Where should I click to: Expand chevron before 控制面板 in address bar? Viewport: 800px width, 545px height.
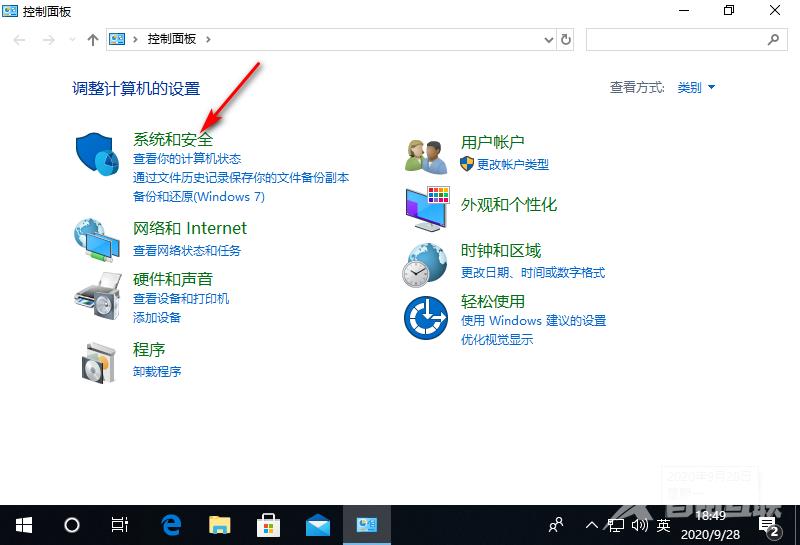[x=135, y=39]
